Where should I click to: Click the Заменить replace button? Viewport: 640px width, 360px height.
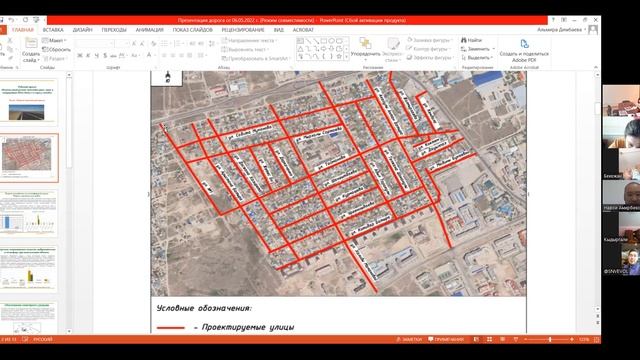(477, 49)
